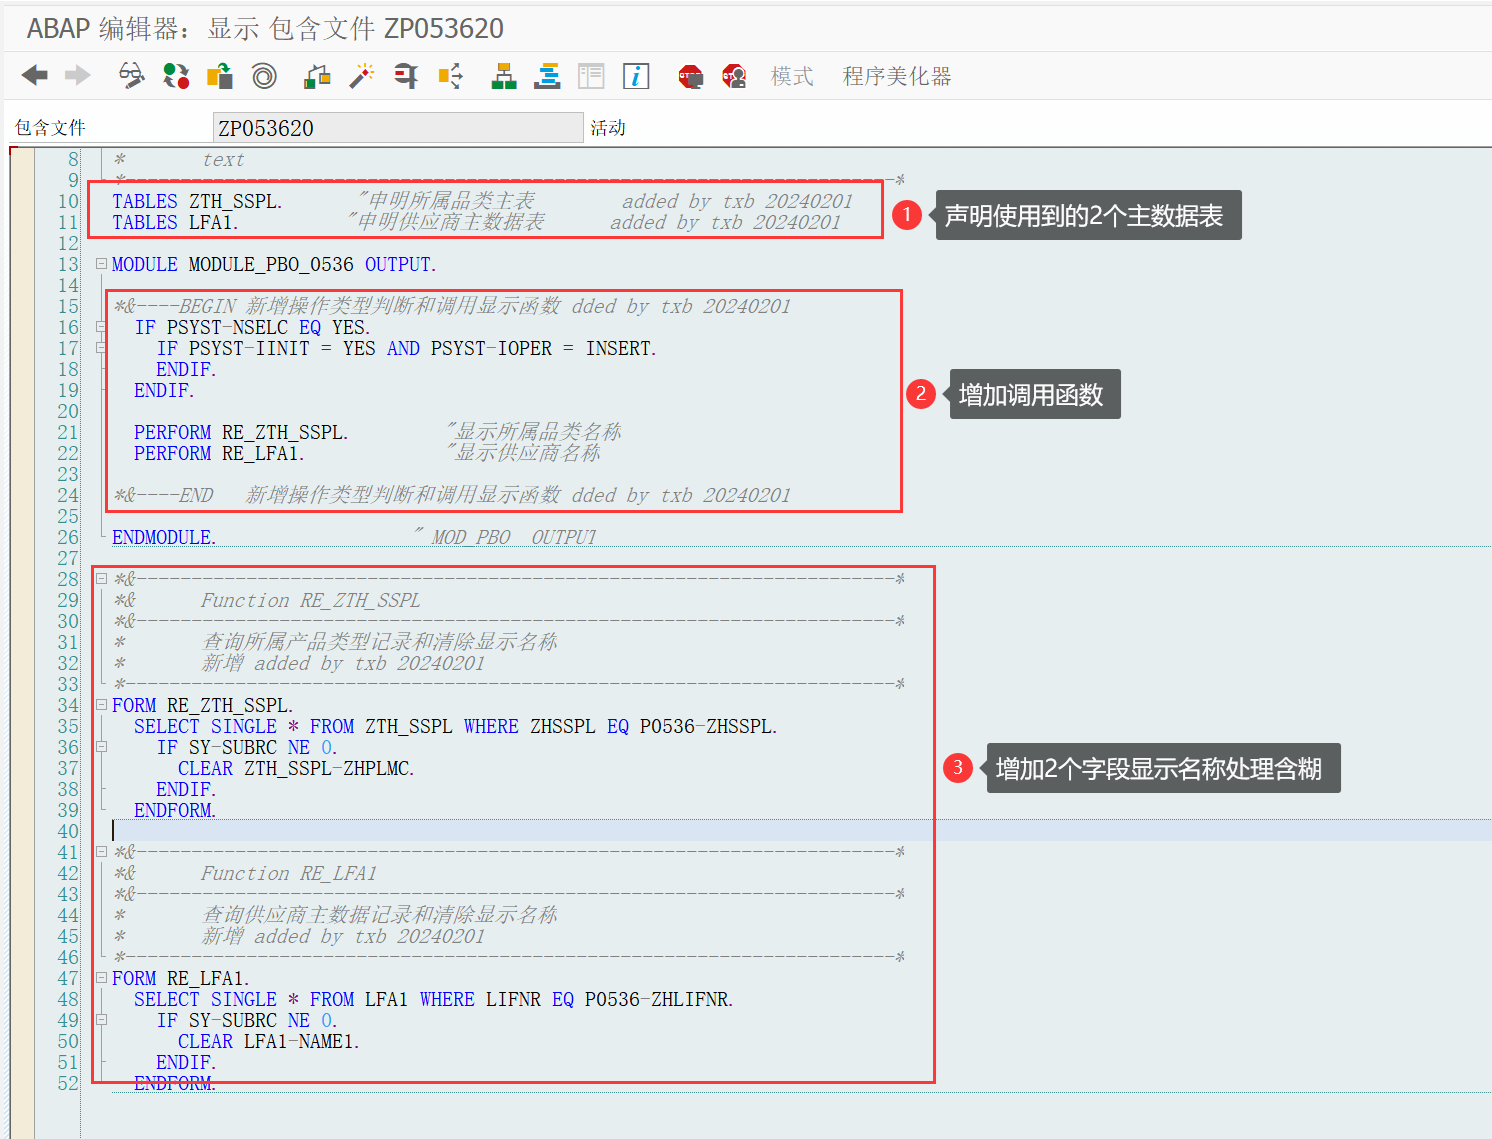The image size is (1492, 1139).
Task: Collapse the FORM RE_ZTH_SSPL block
Action: pyautogui.click(x=100, y=705)
